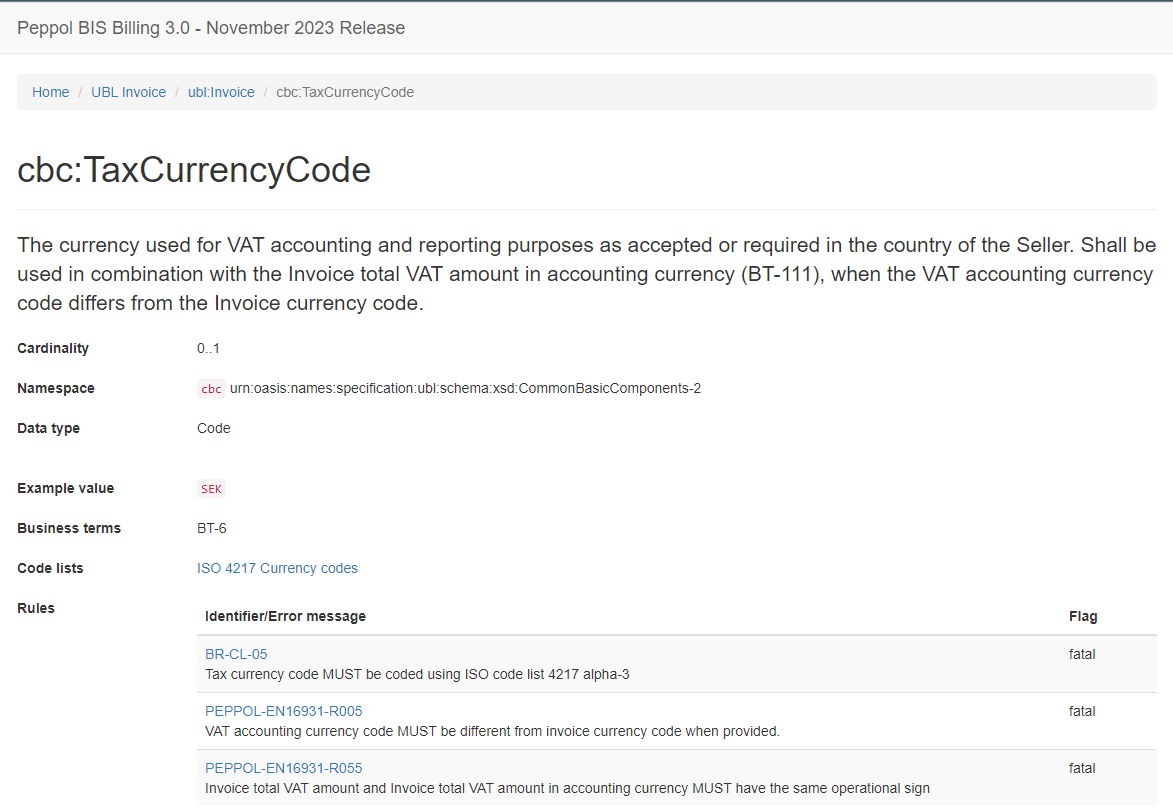Click the namespace URN text
This screenshot has height=812, width=1173.
[x=465, y=388]
